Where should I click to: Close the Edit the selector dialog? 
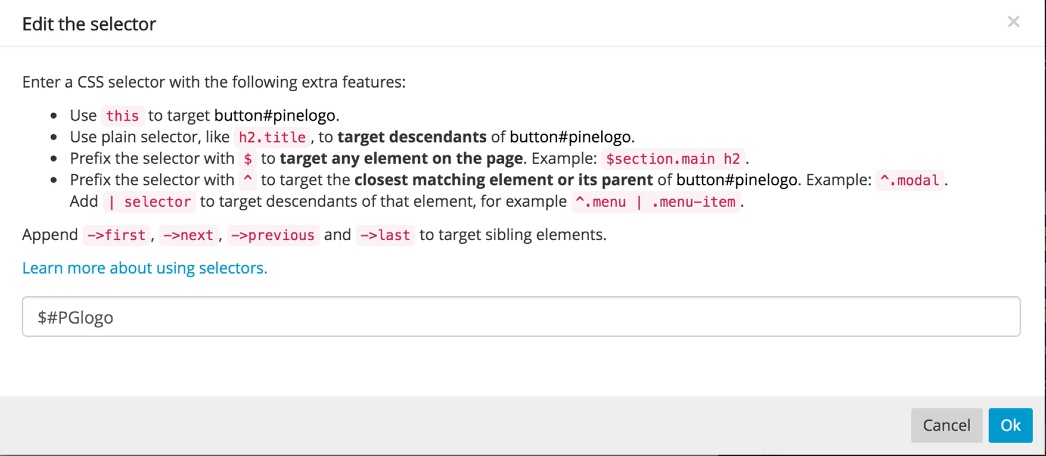tap(1013, 22)
